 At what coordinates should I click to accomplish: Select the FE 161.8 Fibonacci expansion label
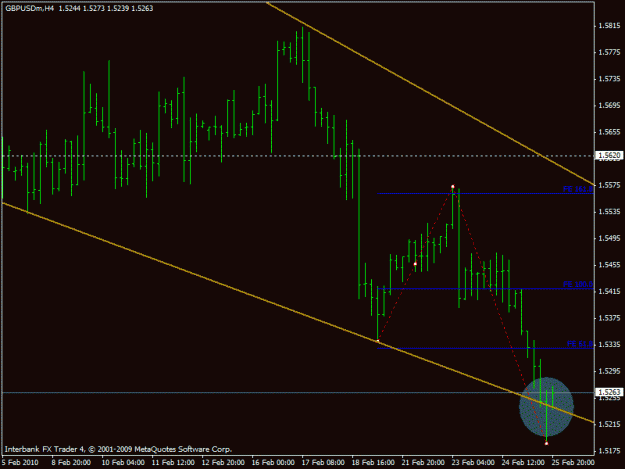coord(578,189)
